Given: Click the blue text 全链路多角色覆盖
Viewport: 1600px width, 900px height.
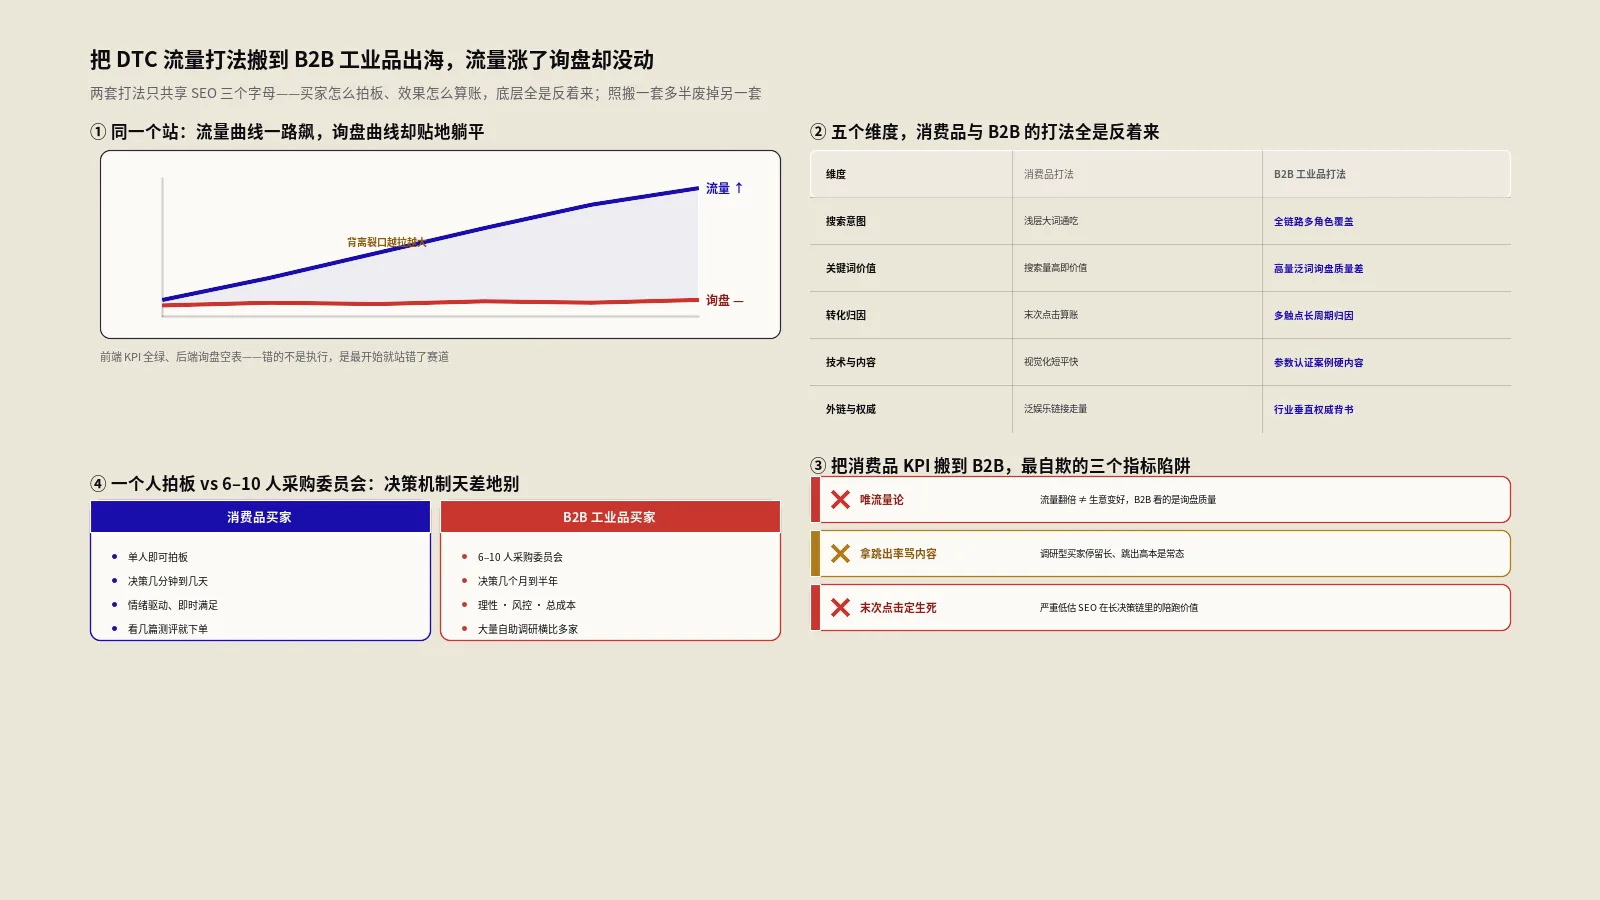Looking at the screenshot, I should pyautogui.click(x=1313, y=222).
